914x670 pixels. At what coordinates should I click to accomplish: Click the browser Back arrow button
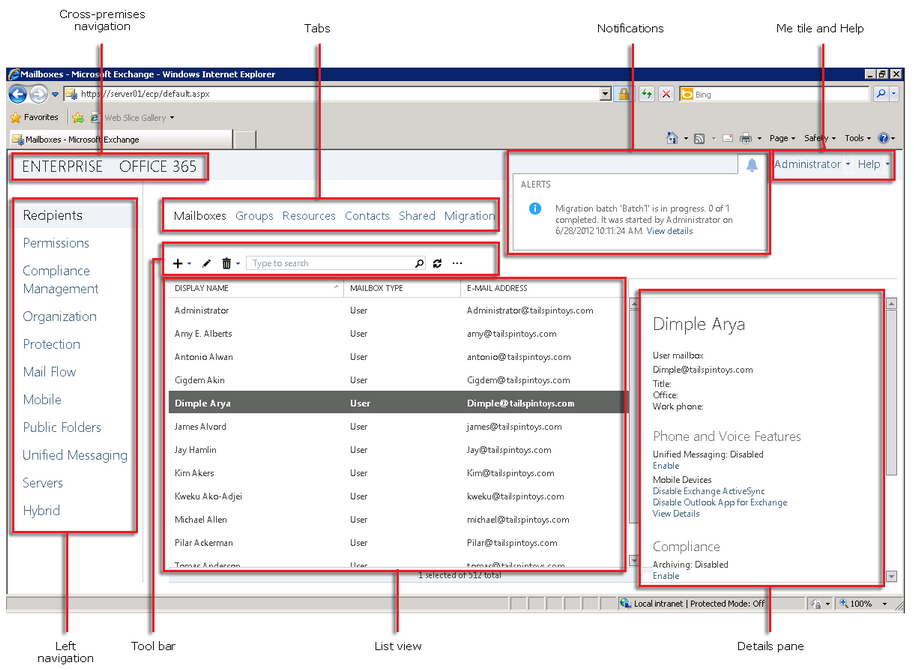click(x=18, y=94)
